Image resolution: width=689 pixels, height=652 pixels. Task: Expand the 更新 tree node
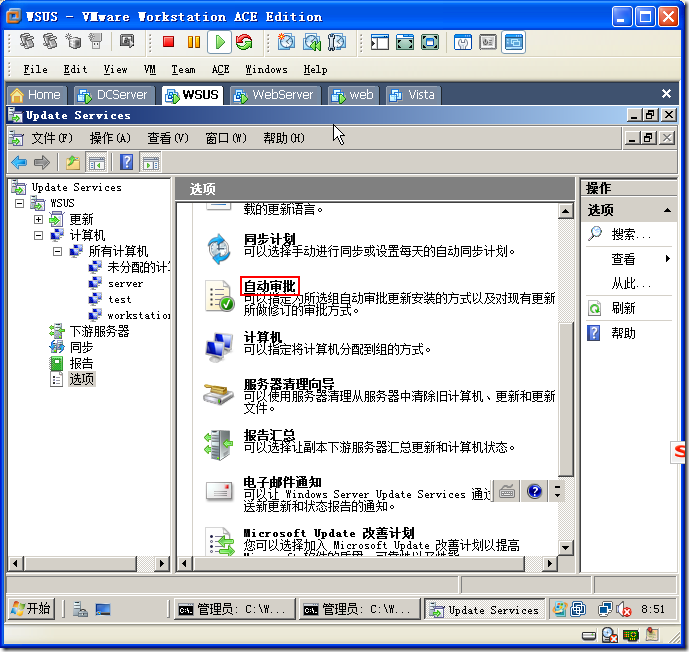38,219
